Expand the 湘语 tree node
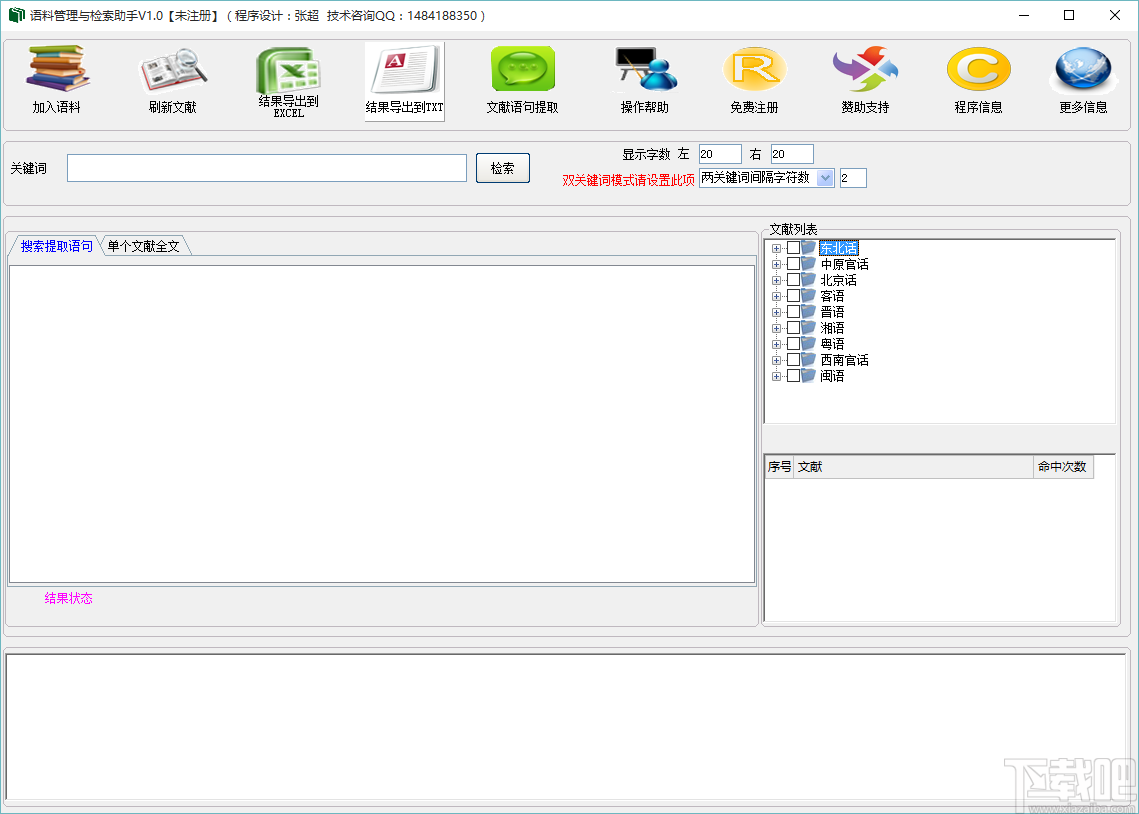The width and height of the screenshot is (1139, 814). (x=777, y=328)
